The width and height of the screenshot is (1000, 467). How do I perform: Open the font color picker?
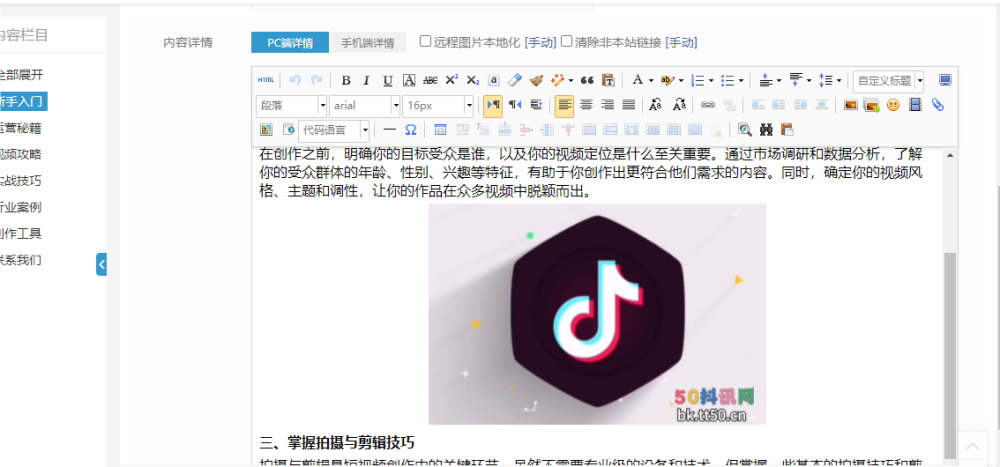(638, 80)
